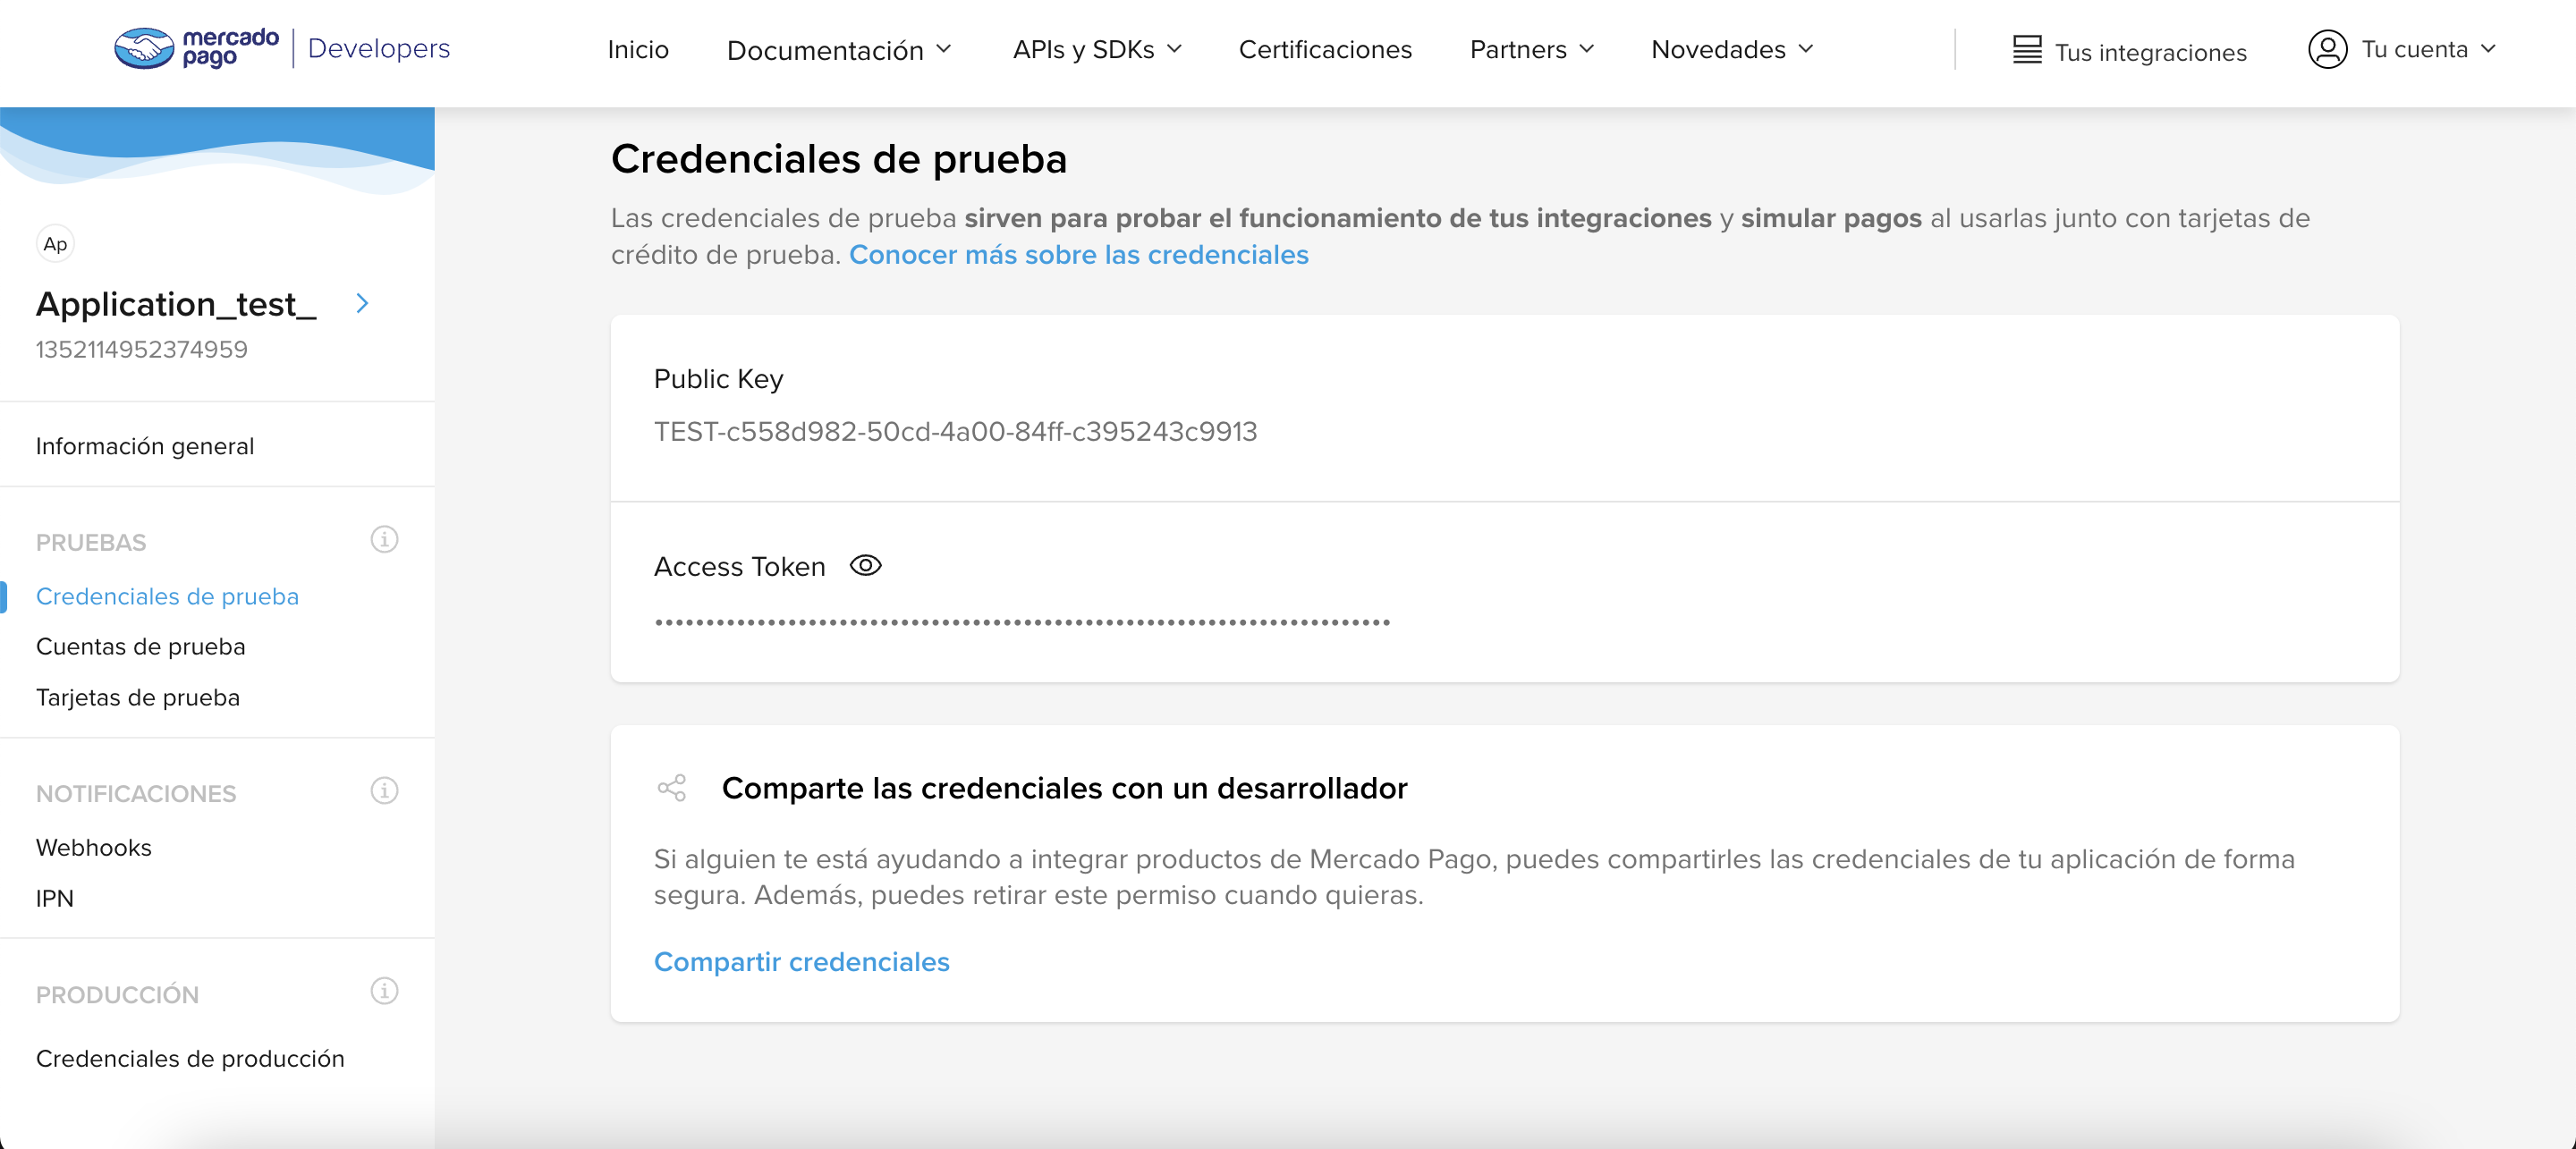Click the user account icon top right
Viewport: 2576px width, 1149px height.
click(x=2326, y=51)
